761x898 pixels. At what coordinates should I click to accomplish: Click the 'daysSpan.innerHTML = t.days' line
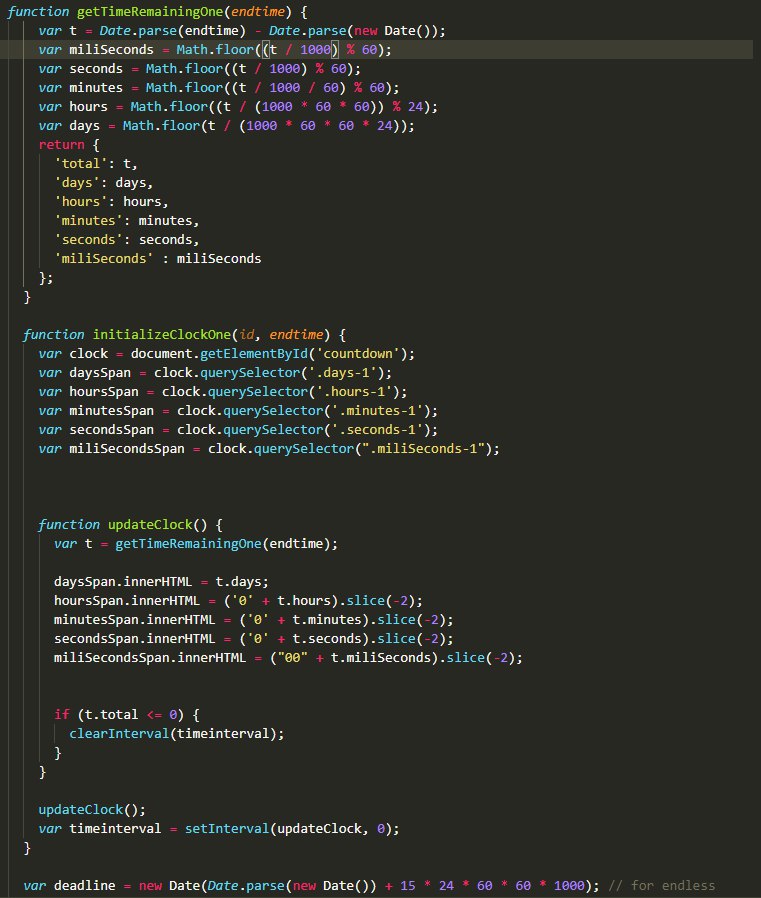[161, 581]
